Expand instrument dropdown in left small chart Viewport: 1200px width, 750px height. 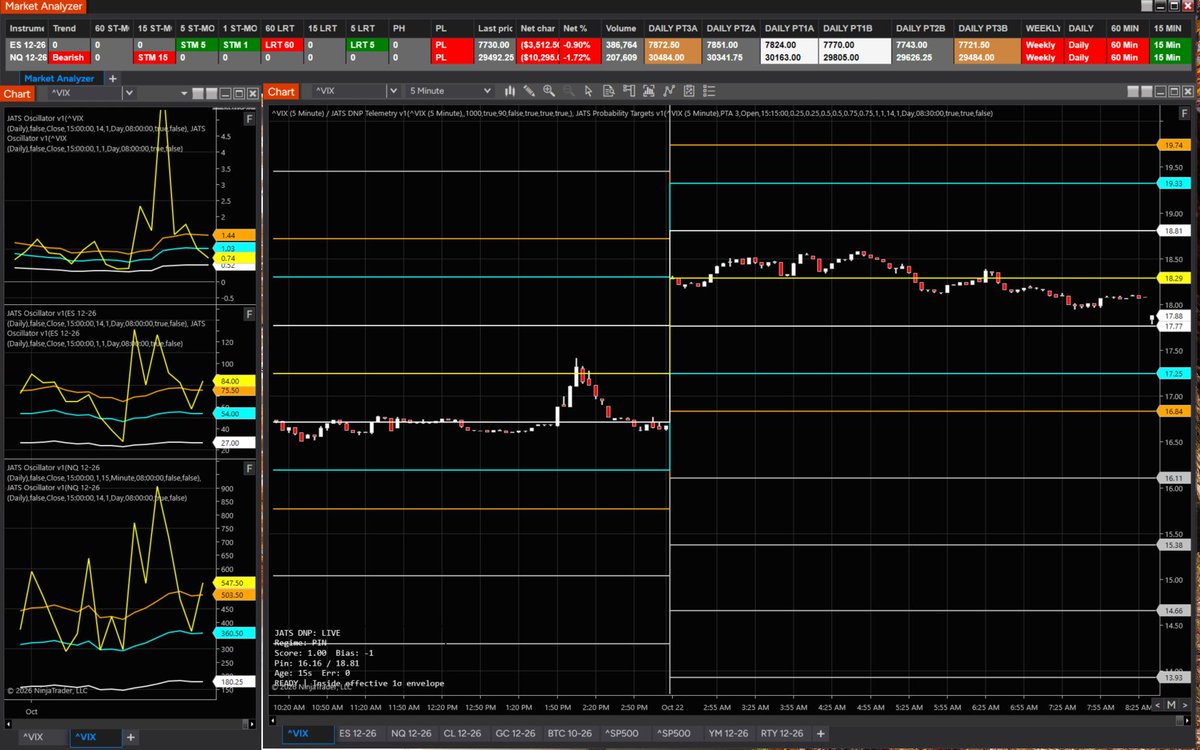coord(129,92)
